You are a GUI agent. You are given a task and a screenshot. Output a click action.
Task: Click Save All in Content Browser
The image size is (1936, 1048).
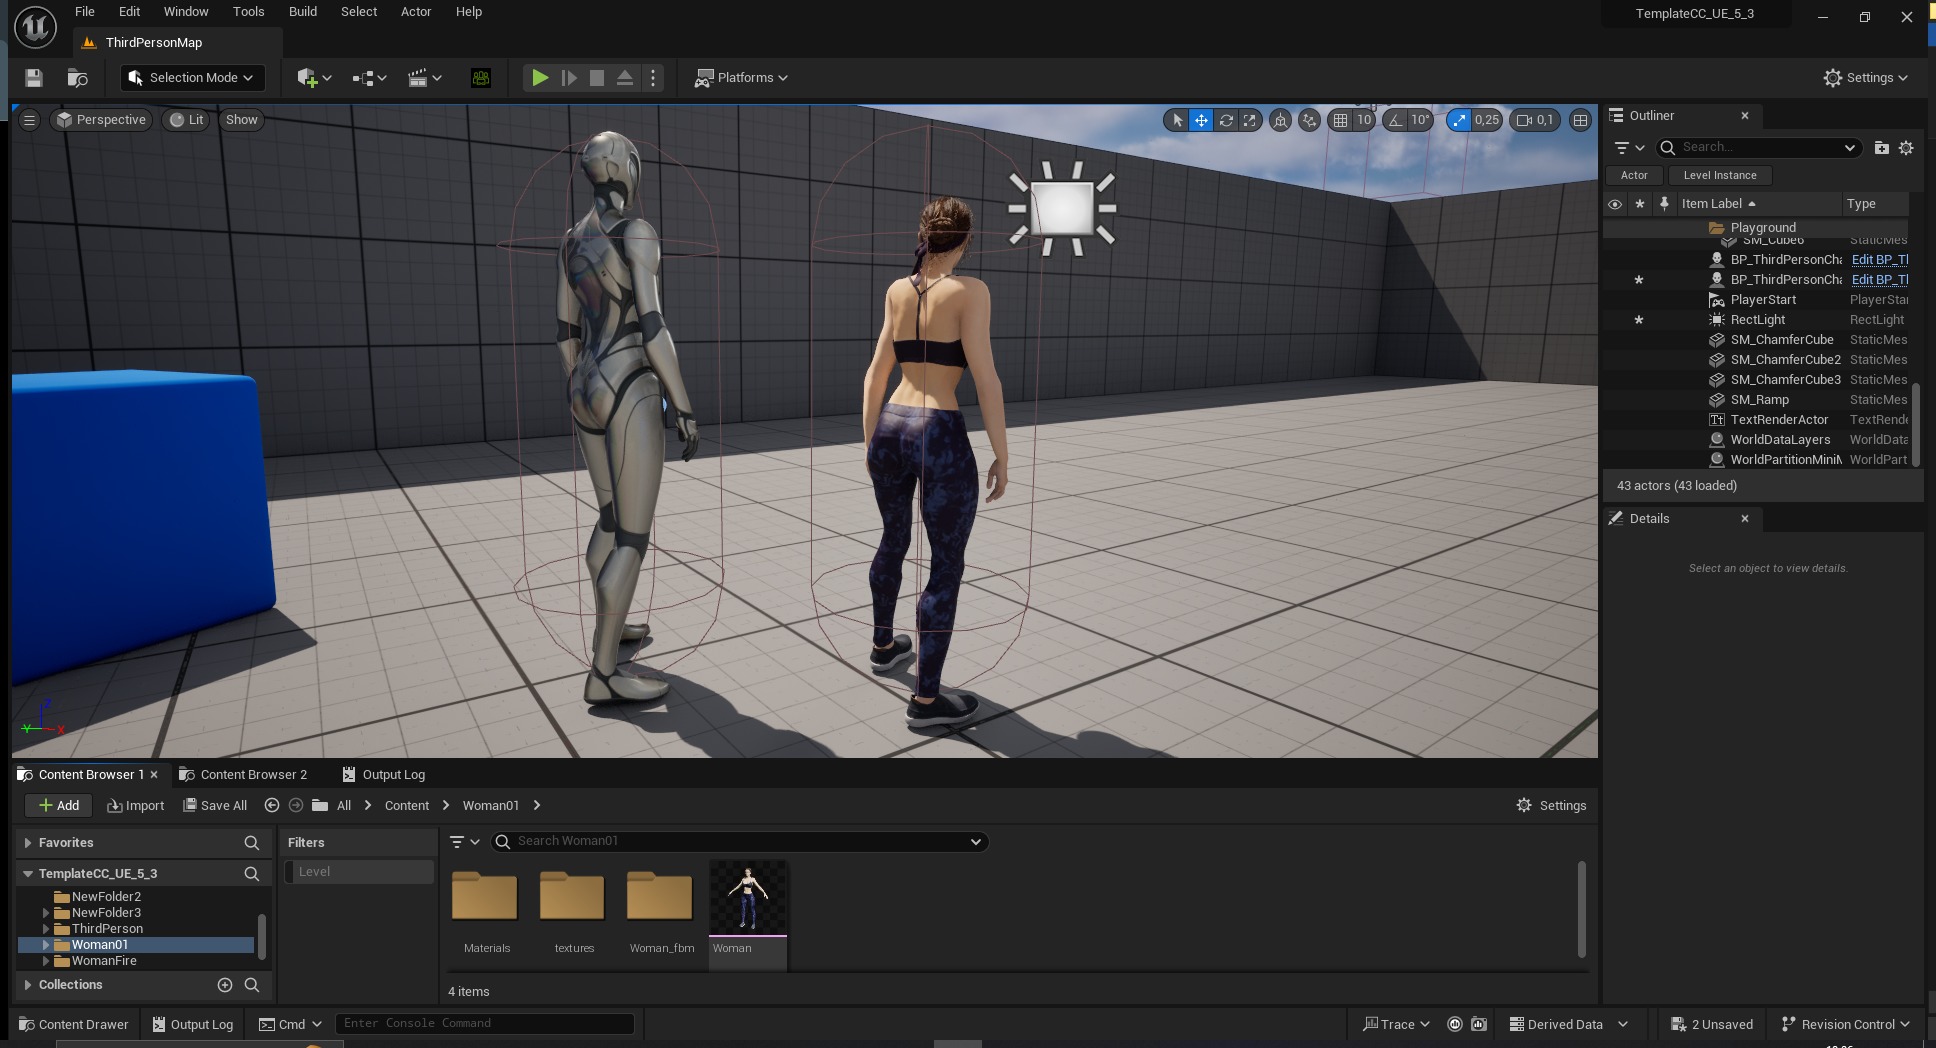(x=215, y=806)
